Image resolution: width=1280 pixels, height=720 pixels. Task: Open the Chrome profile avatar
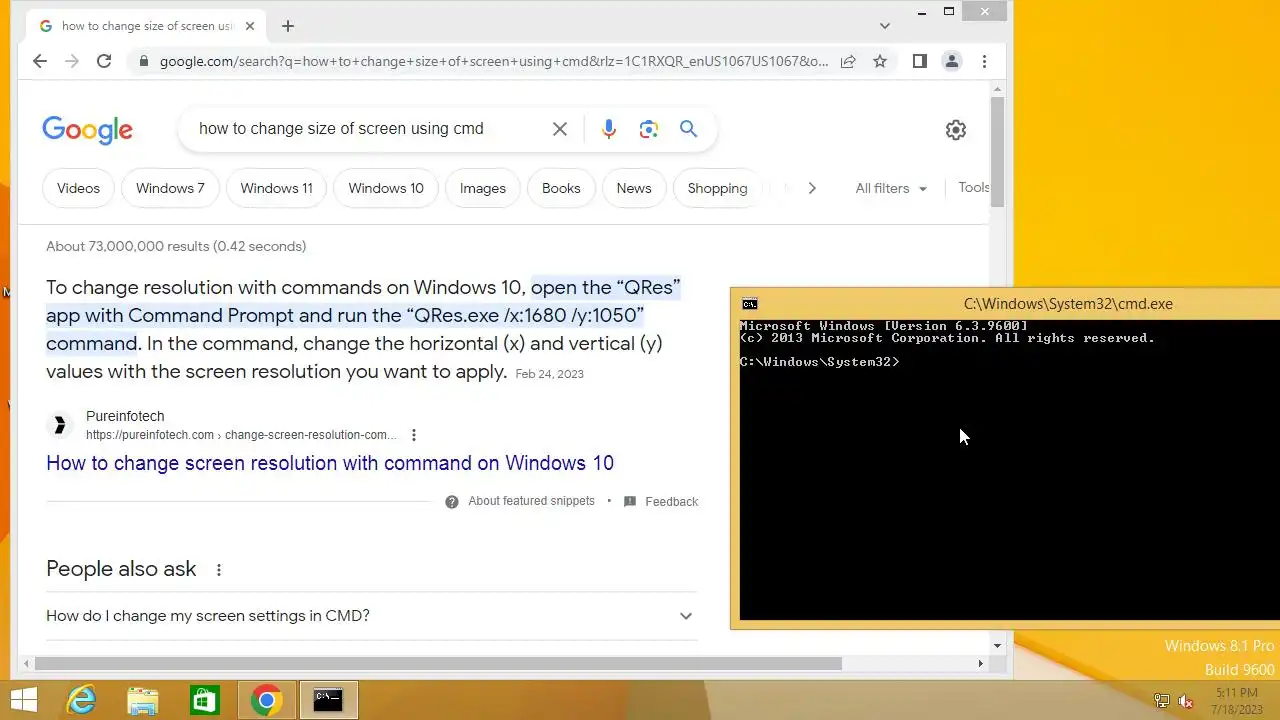(952, 61)
